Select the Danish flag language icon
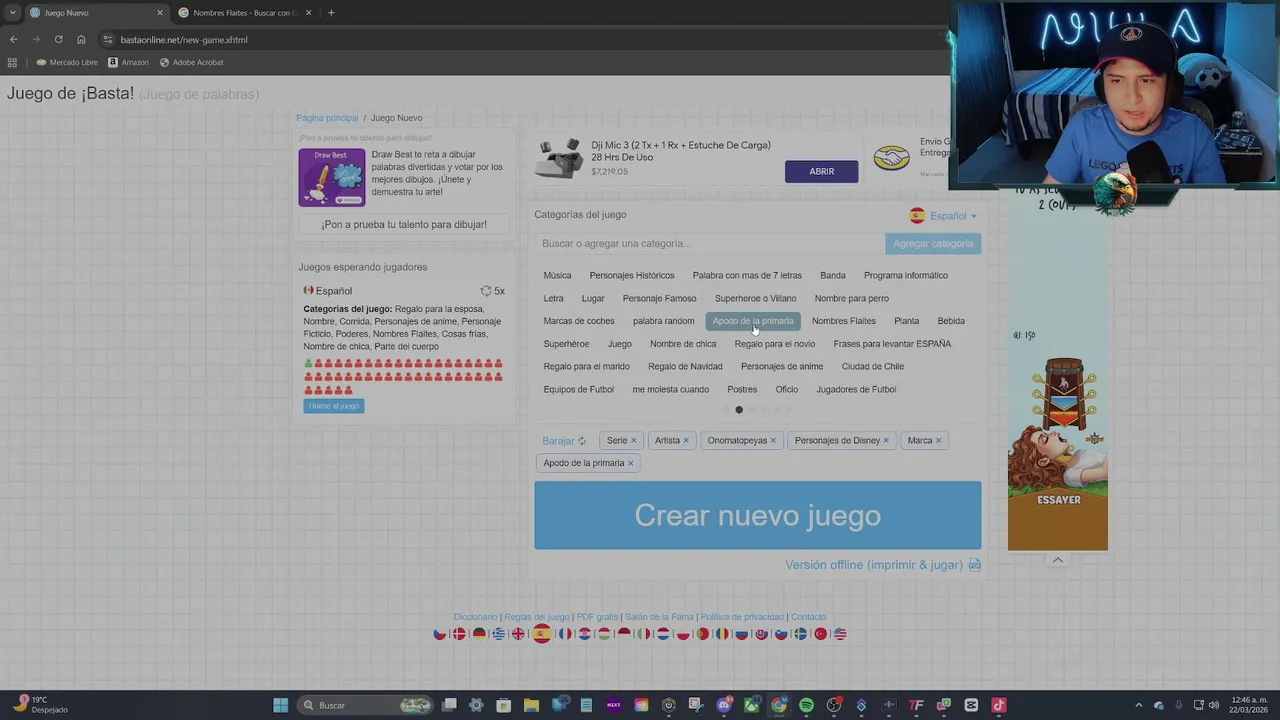The image size is (1280, 720). [459, 634]
